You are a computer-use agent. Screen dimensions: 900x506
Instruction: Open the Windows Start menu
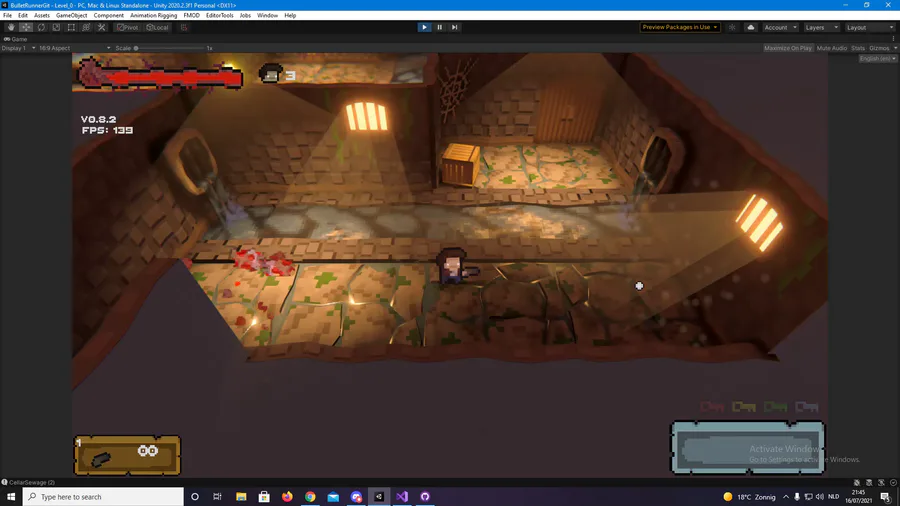click(11, 496)
